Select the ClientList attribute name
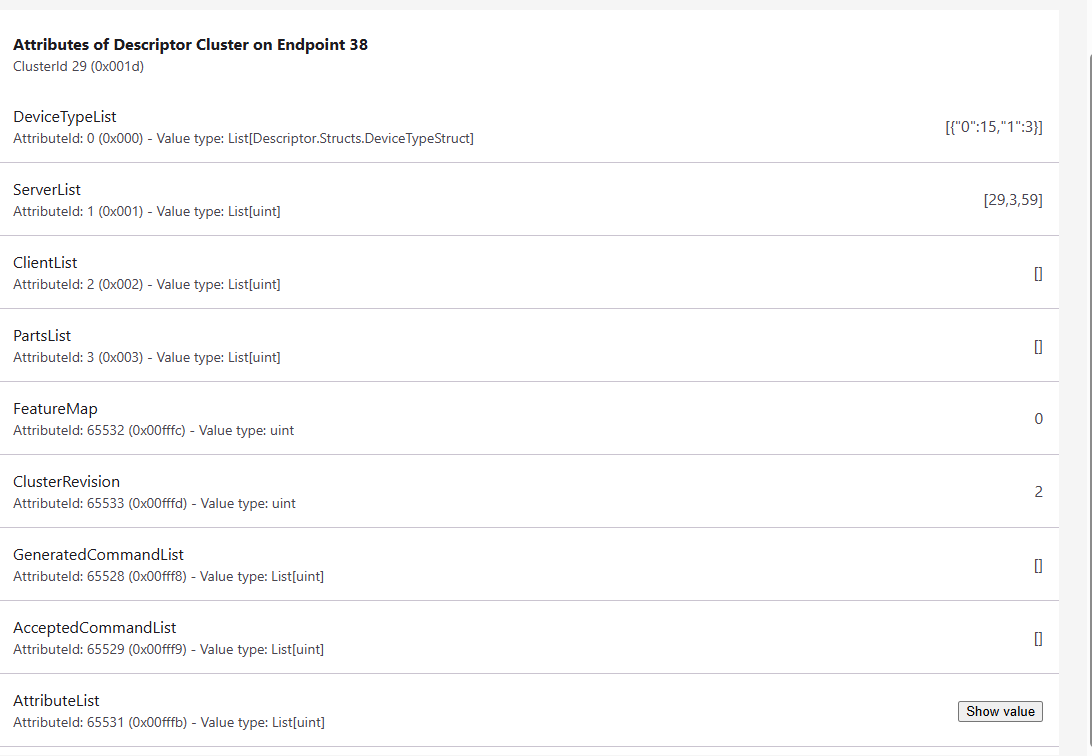Screen dimensions: 1092x756 [45, 263]
